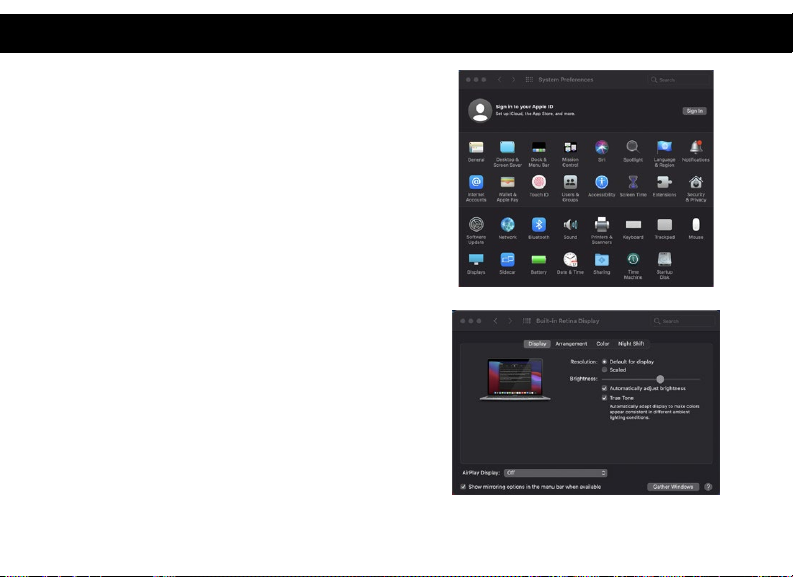Viewport: 793px width, 577px height.
Task: Switch to the Display tab
Action: click(x=537, y=343)
